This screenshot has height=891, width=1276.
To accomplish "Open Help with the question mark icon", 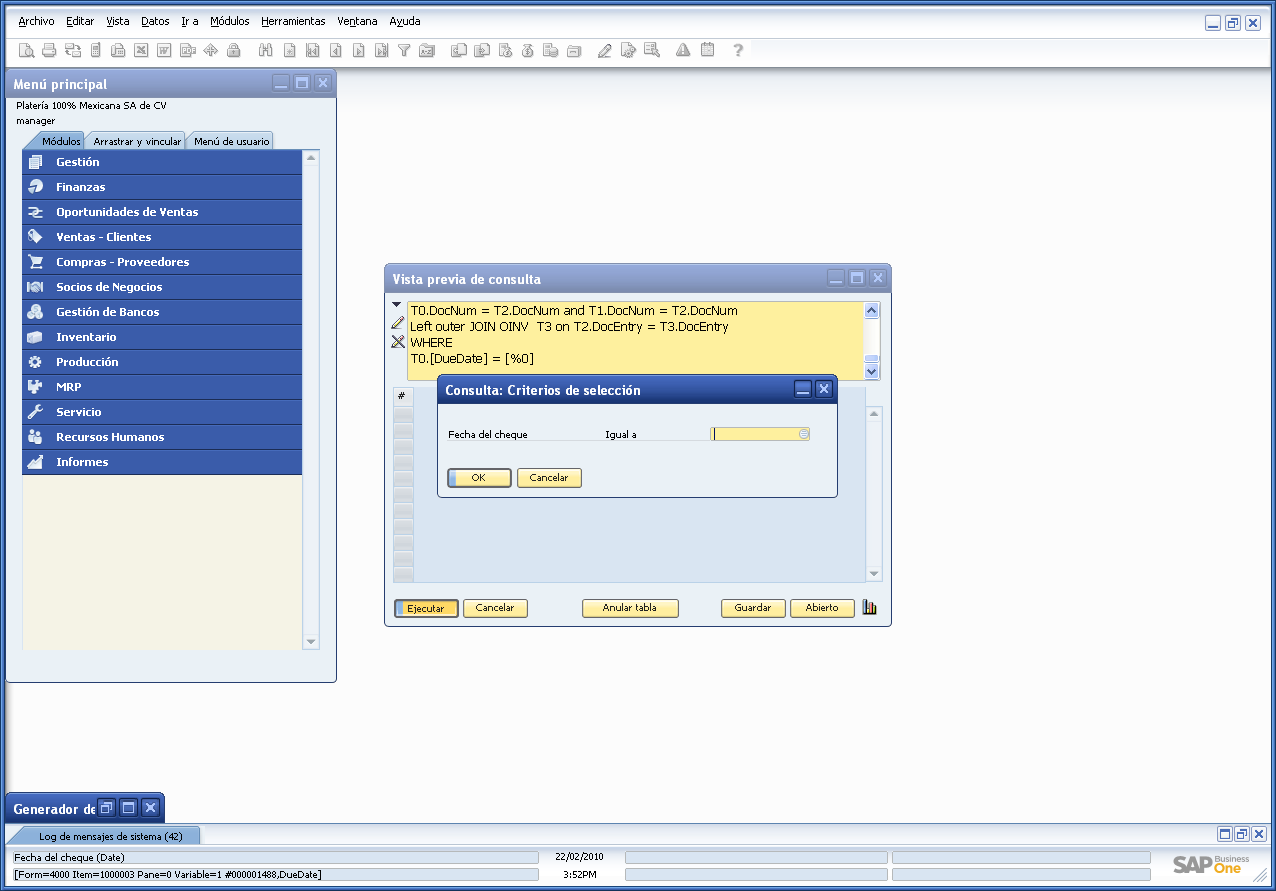I will [737, 50].
